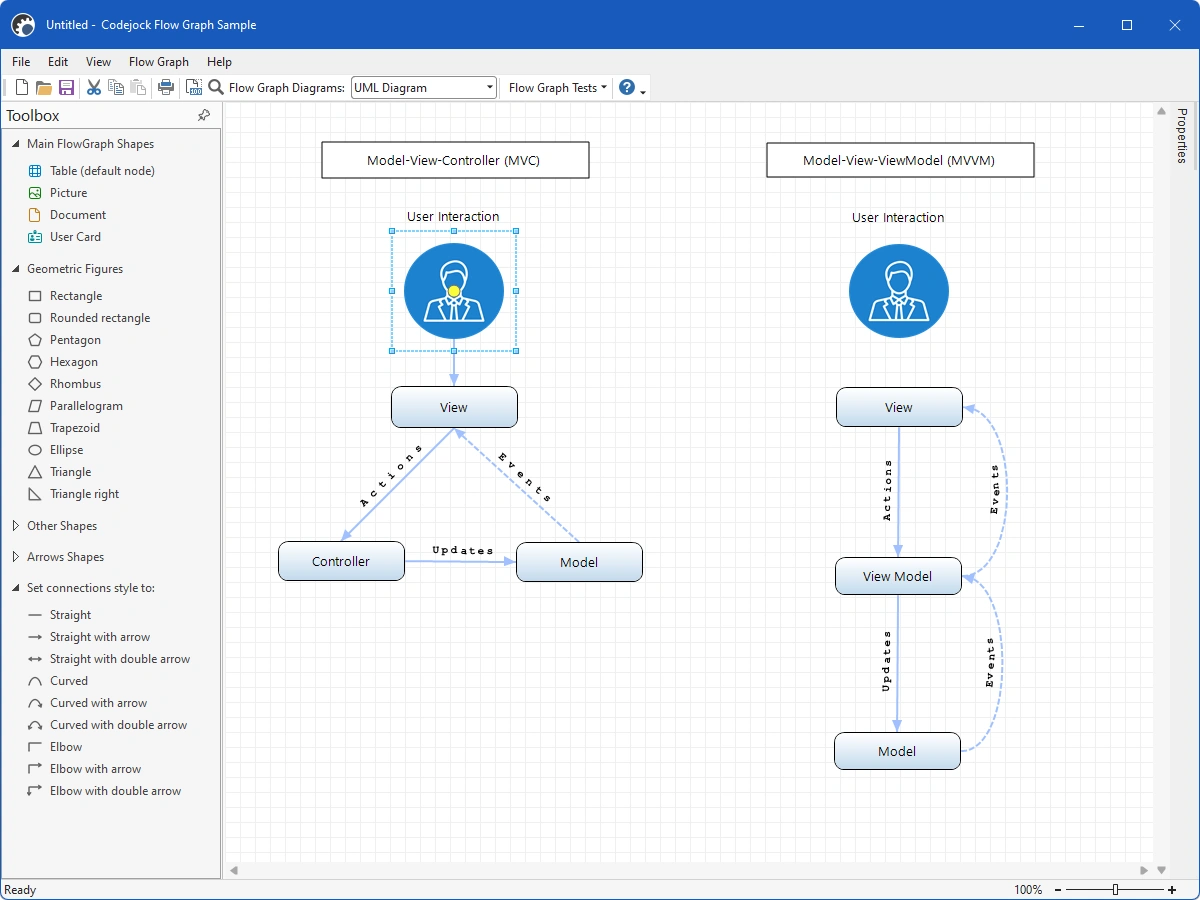
Task: Choose the Triangle right figure
Action: pos(84,494)
